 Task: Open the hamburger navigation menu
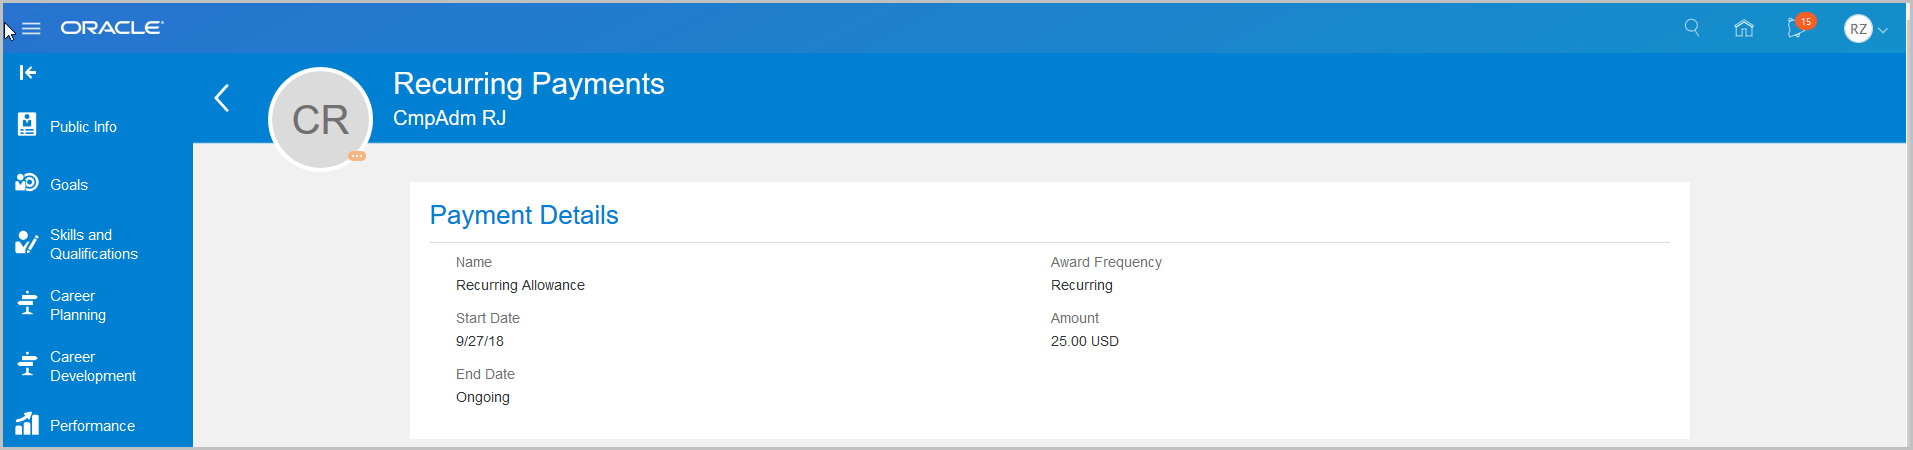coord(31,29)
